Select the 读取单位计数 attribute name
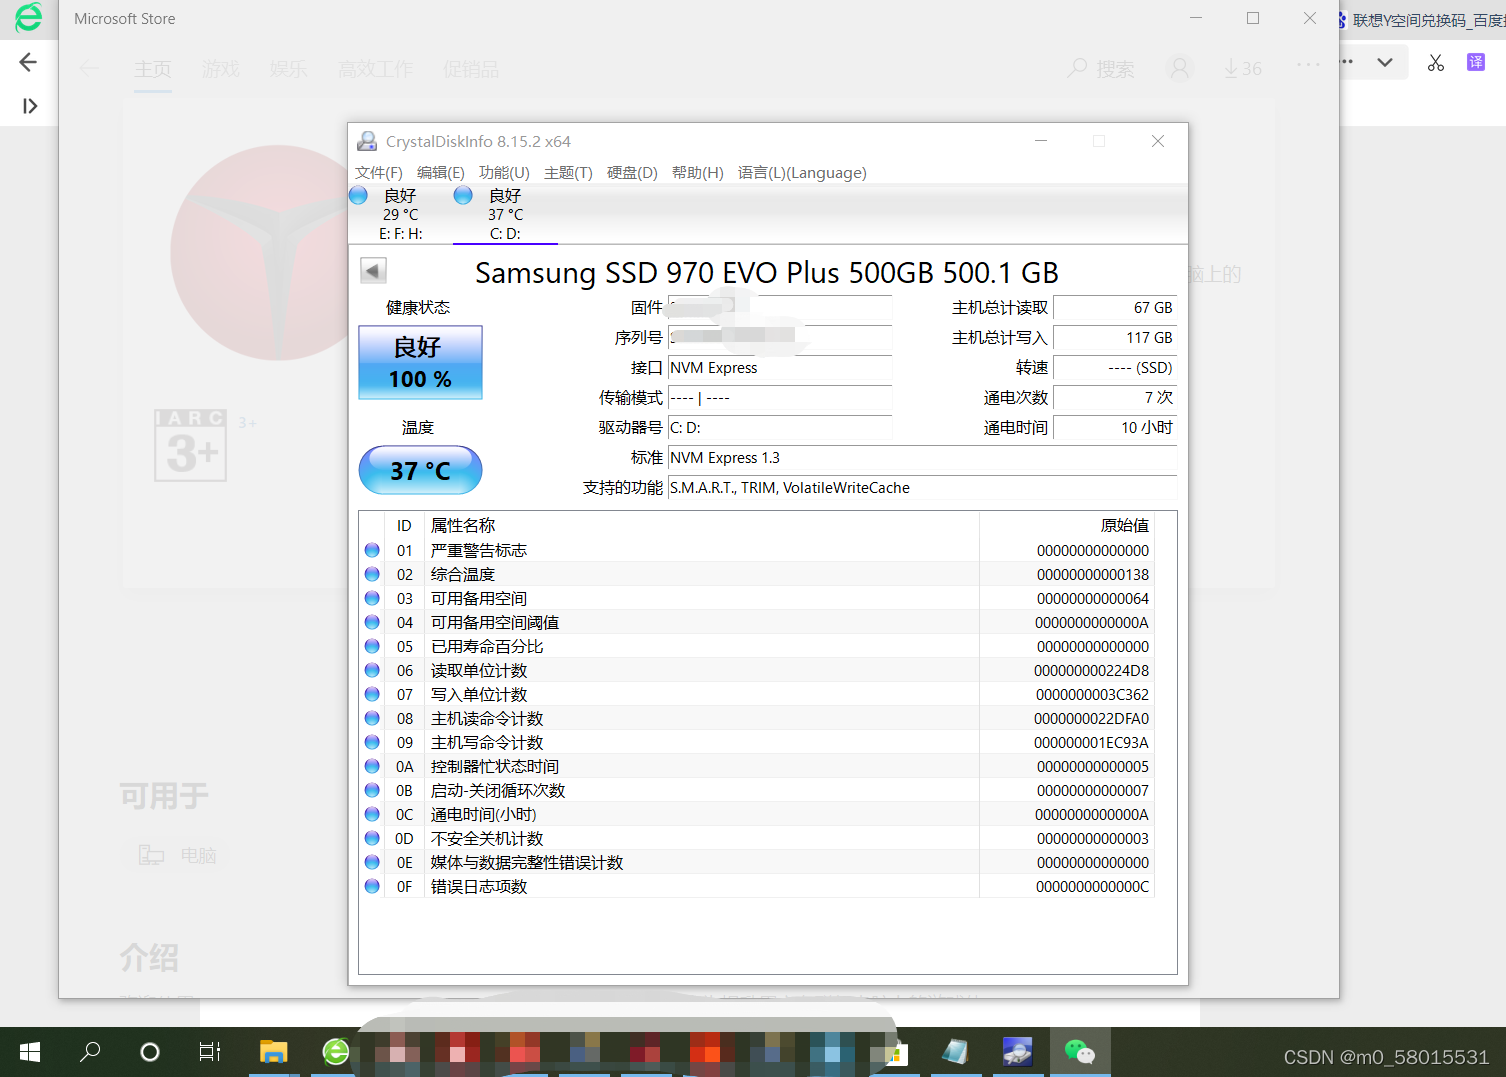Viewport: 1506px width, 1077px height. pyautogui.click(x=479, y=670)
